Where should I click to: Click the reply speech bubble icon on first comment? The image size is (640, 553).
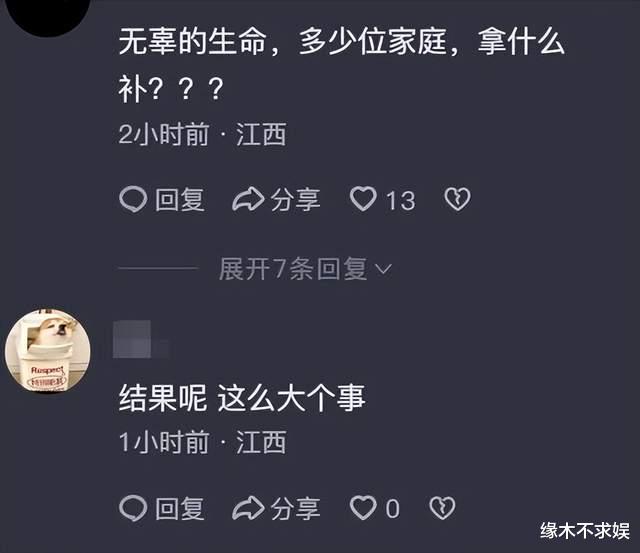point(133,200)
